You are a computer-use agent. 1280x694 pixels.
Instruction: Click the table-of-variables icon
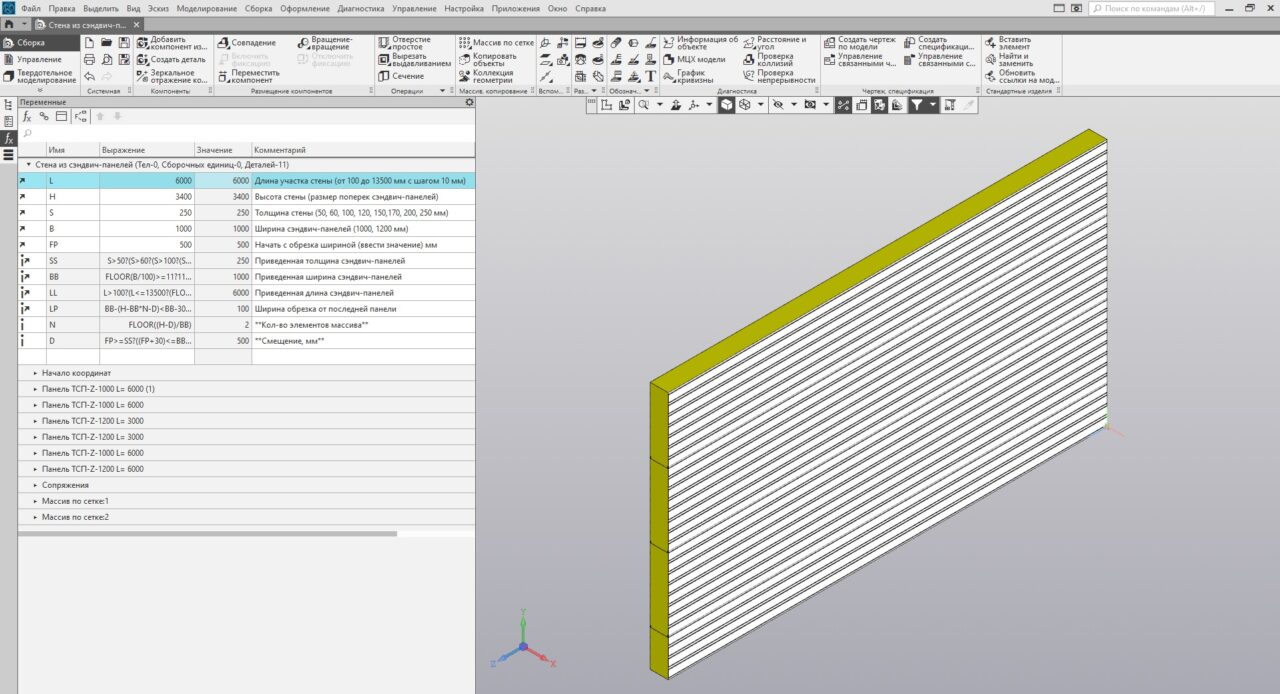tap(61, 116)
